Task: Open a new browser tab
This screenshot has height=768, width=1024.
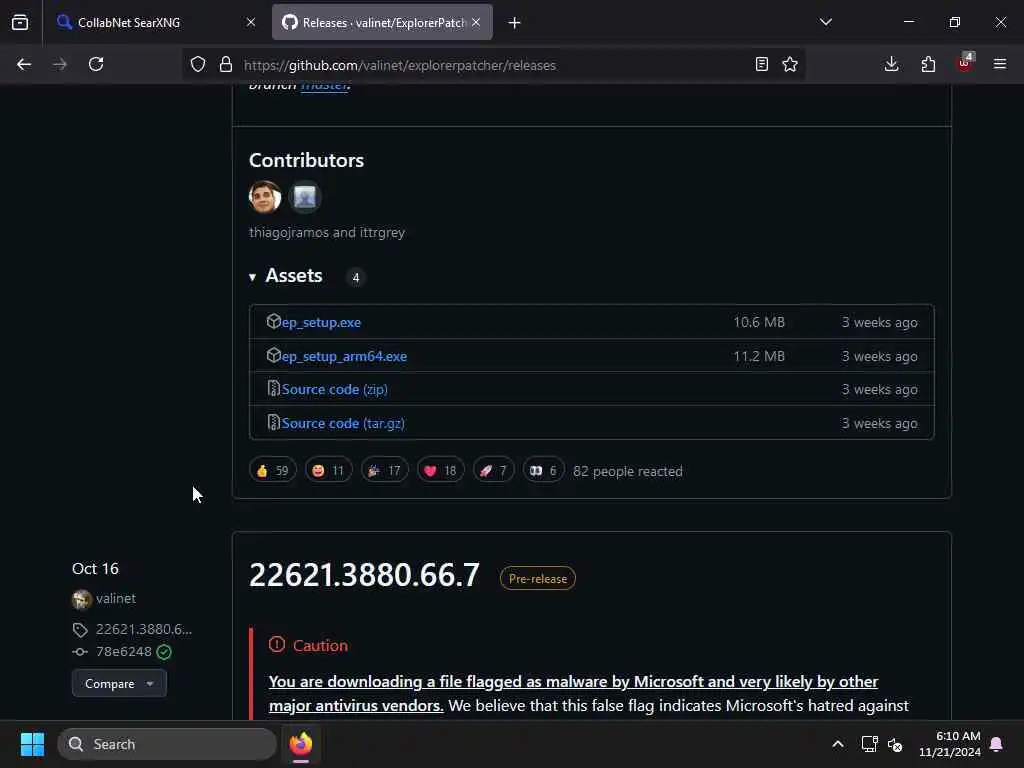Action: (x=515, y=23)
